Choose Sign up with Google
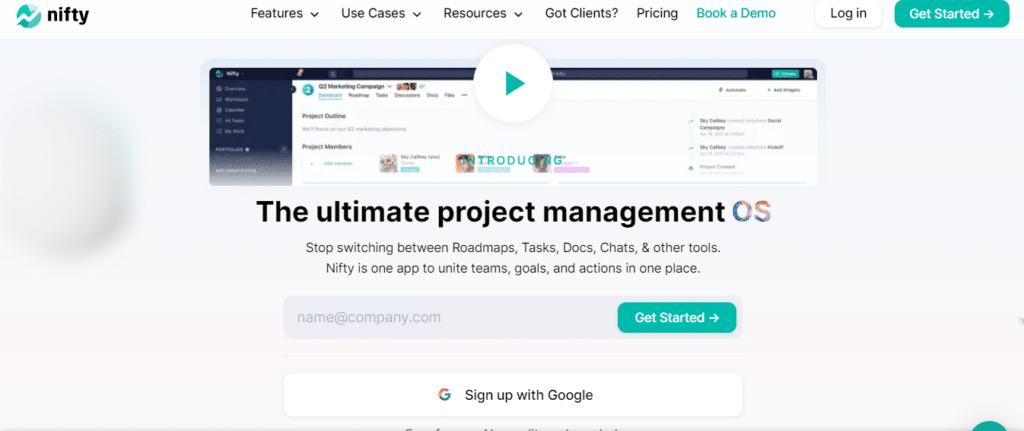 click(513, 395)
